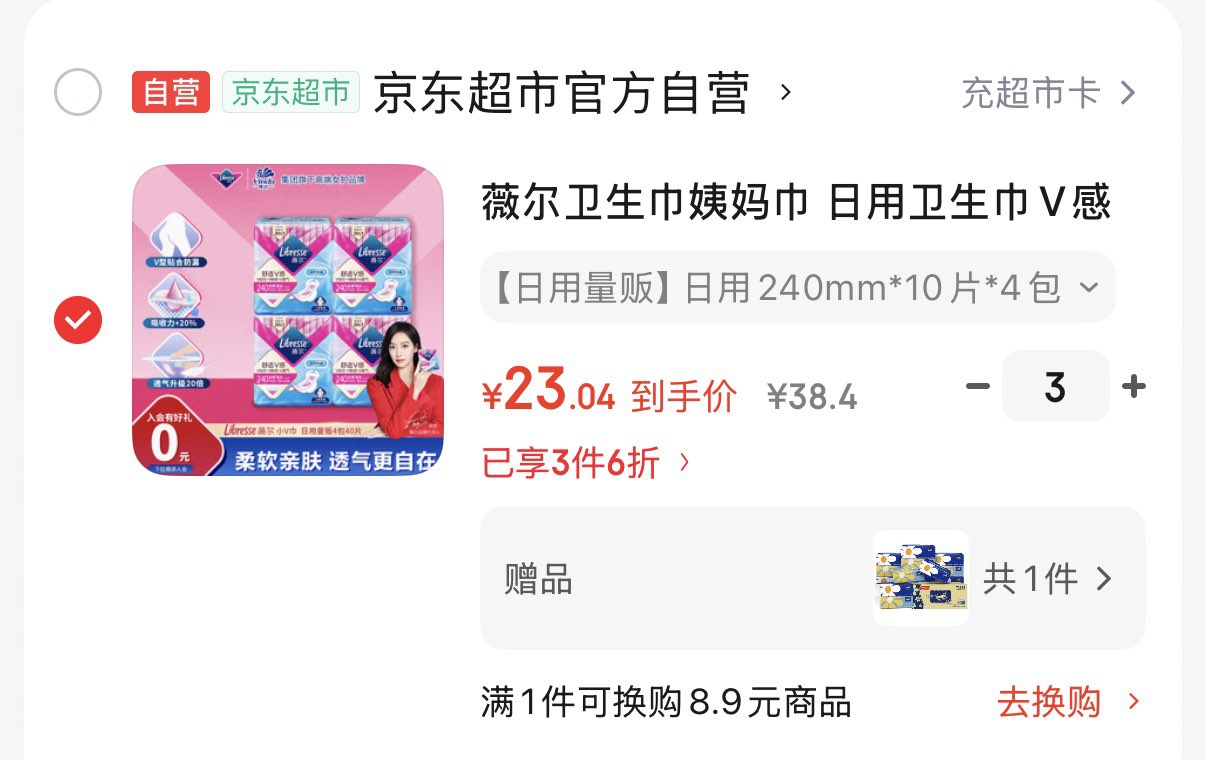Open the sanitary pad product image
Screen dimensions: 1206x760
tap(288, 320)
